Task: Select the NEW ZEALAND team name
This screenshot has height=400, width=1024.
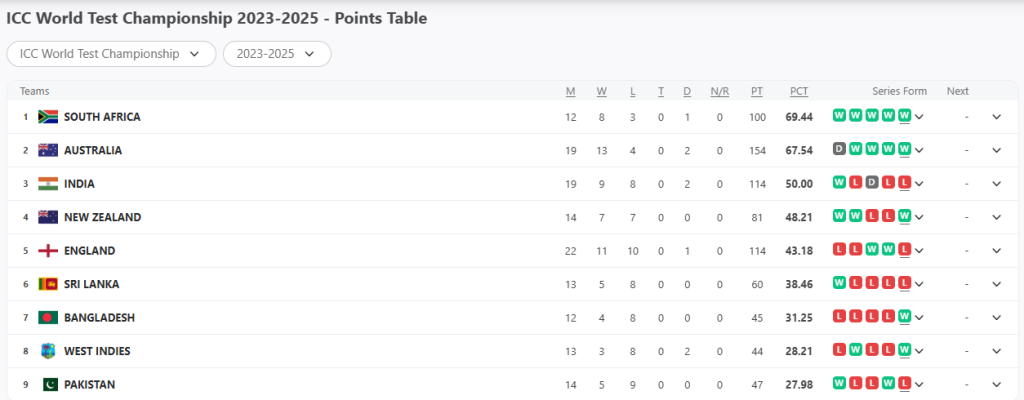Action: click(103, 217)
